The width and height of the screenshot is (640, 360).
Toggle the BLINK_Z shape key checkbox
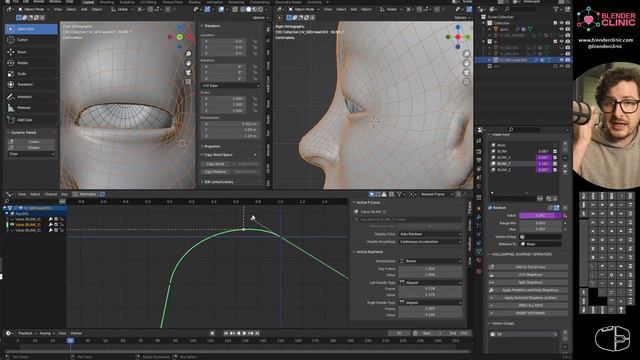click(x=555, y=170)
